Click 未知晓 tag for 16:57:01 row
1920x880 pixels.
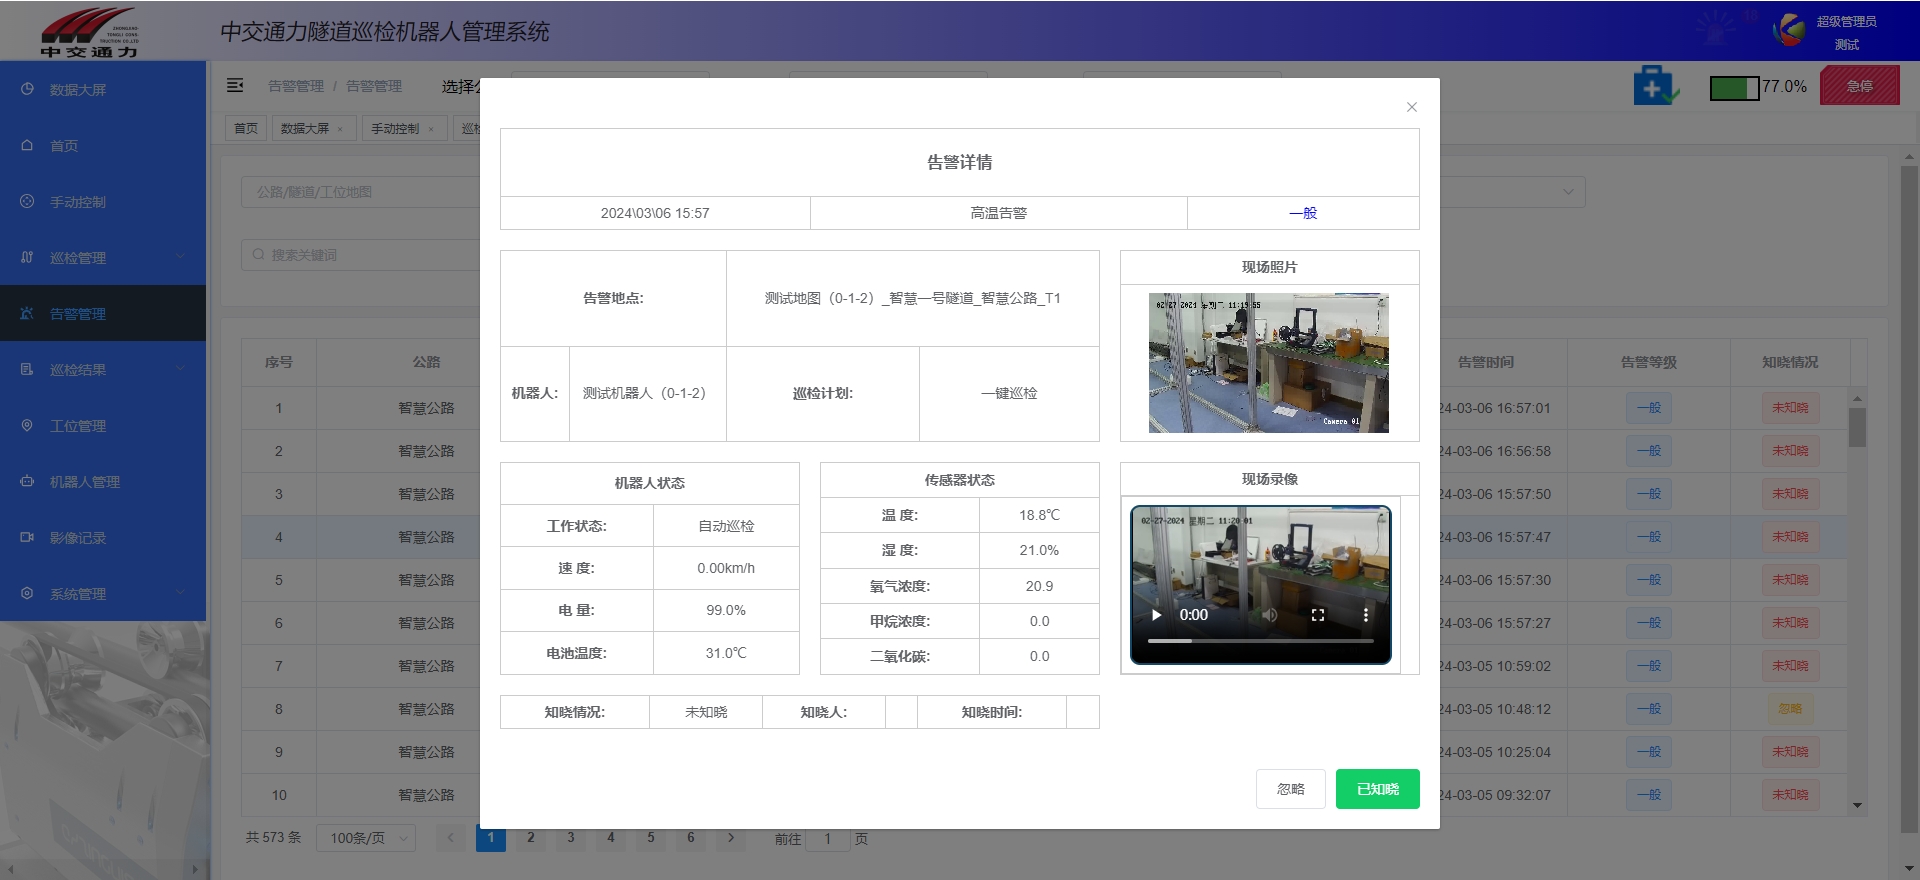(1790, 408)
